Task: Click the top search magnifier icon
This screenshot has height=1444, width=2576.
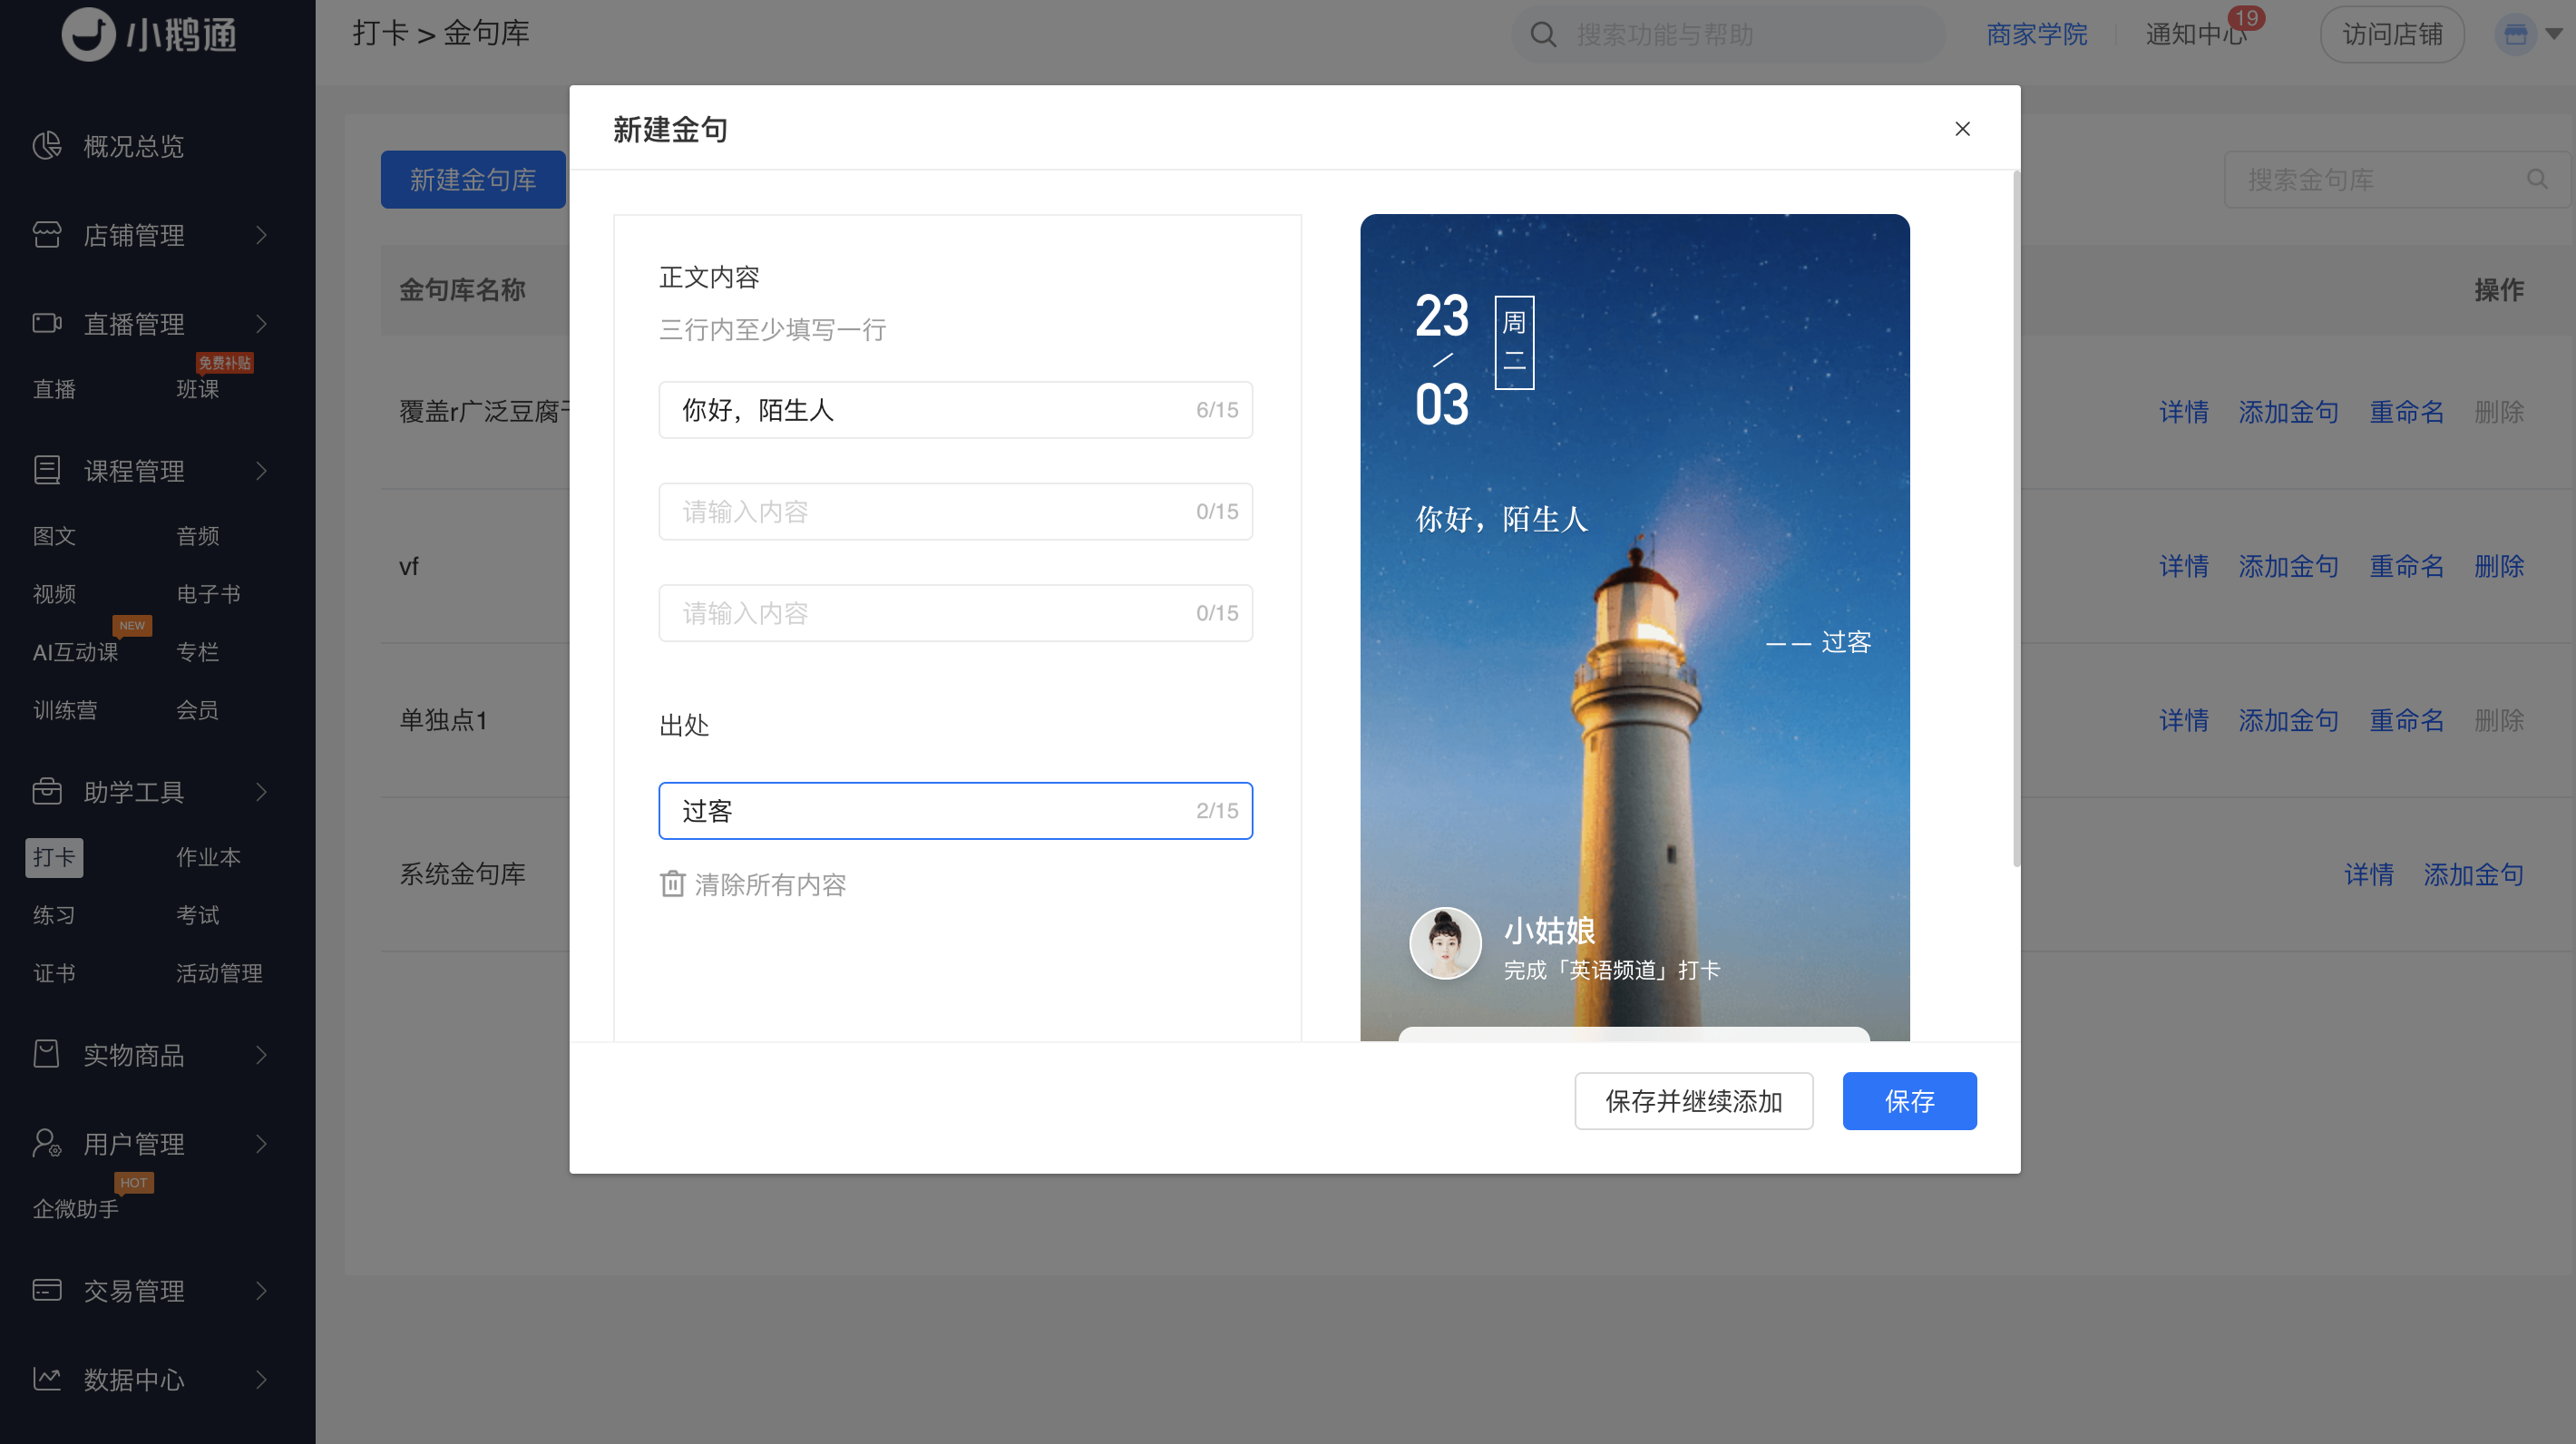Action: (1543, 35)
